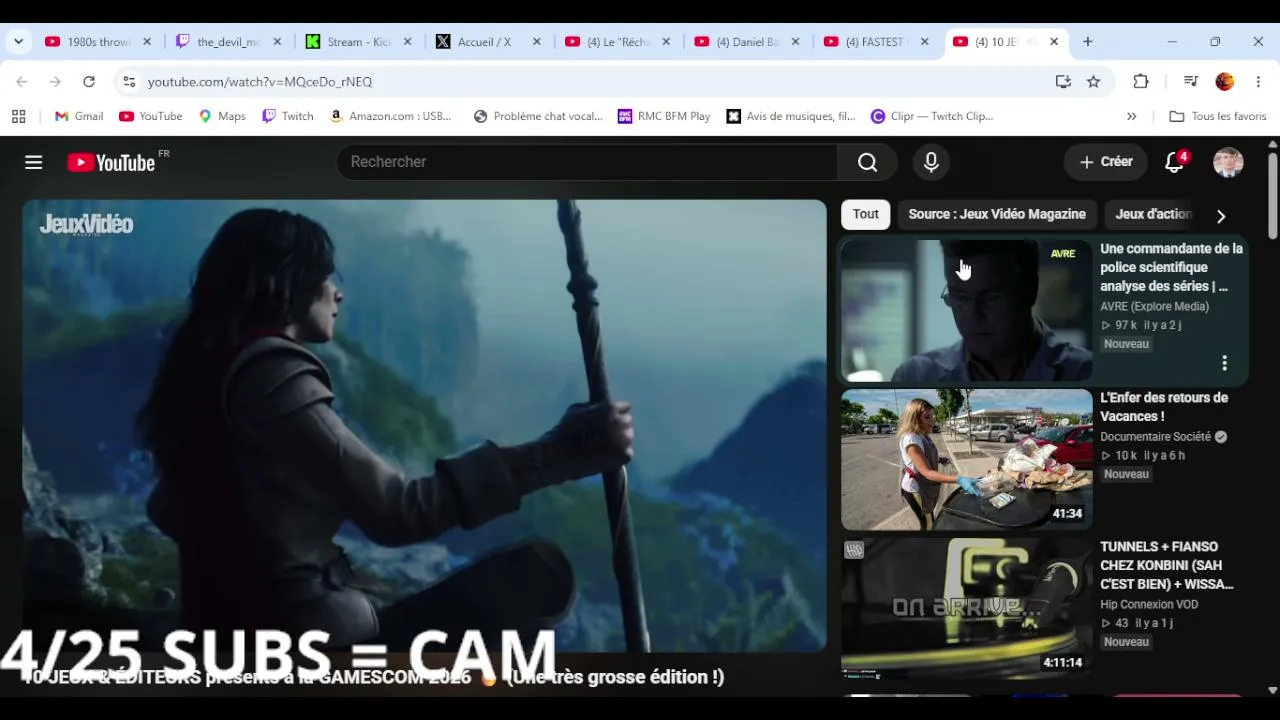Open the Amazon.com bookmark
The image size is (1280, 720).
391,116
